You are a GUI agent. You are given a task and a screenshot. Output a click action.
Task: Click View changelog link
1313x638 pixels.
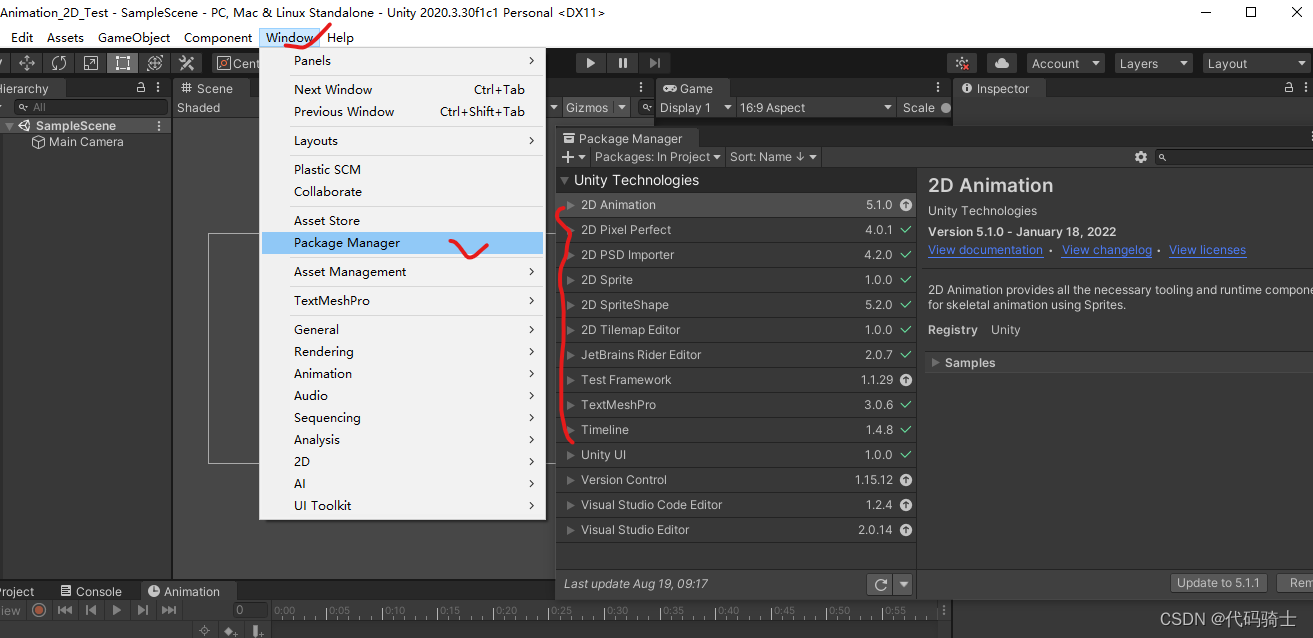(1107, 250)
